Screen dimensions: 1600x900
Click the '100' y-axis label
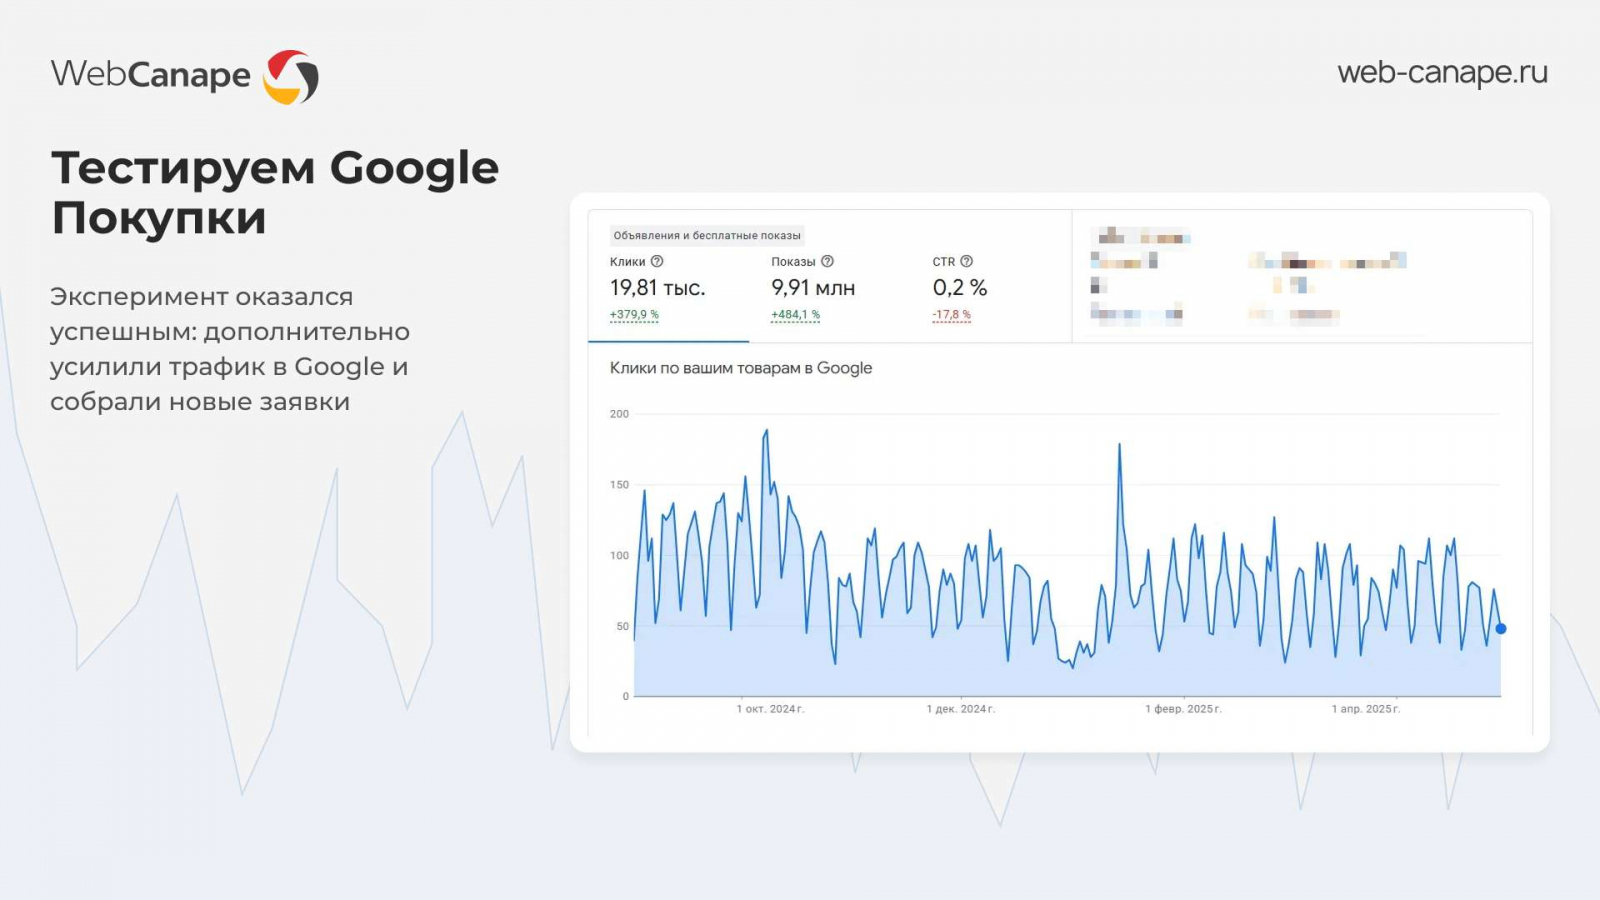pos(619,556)
